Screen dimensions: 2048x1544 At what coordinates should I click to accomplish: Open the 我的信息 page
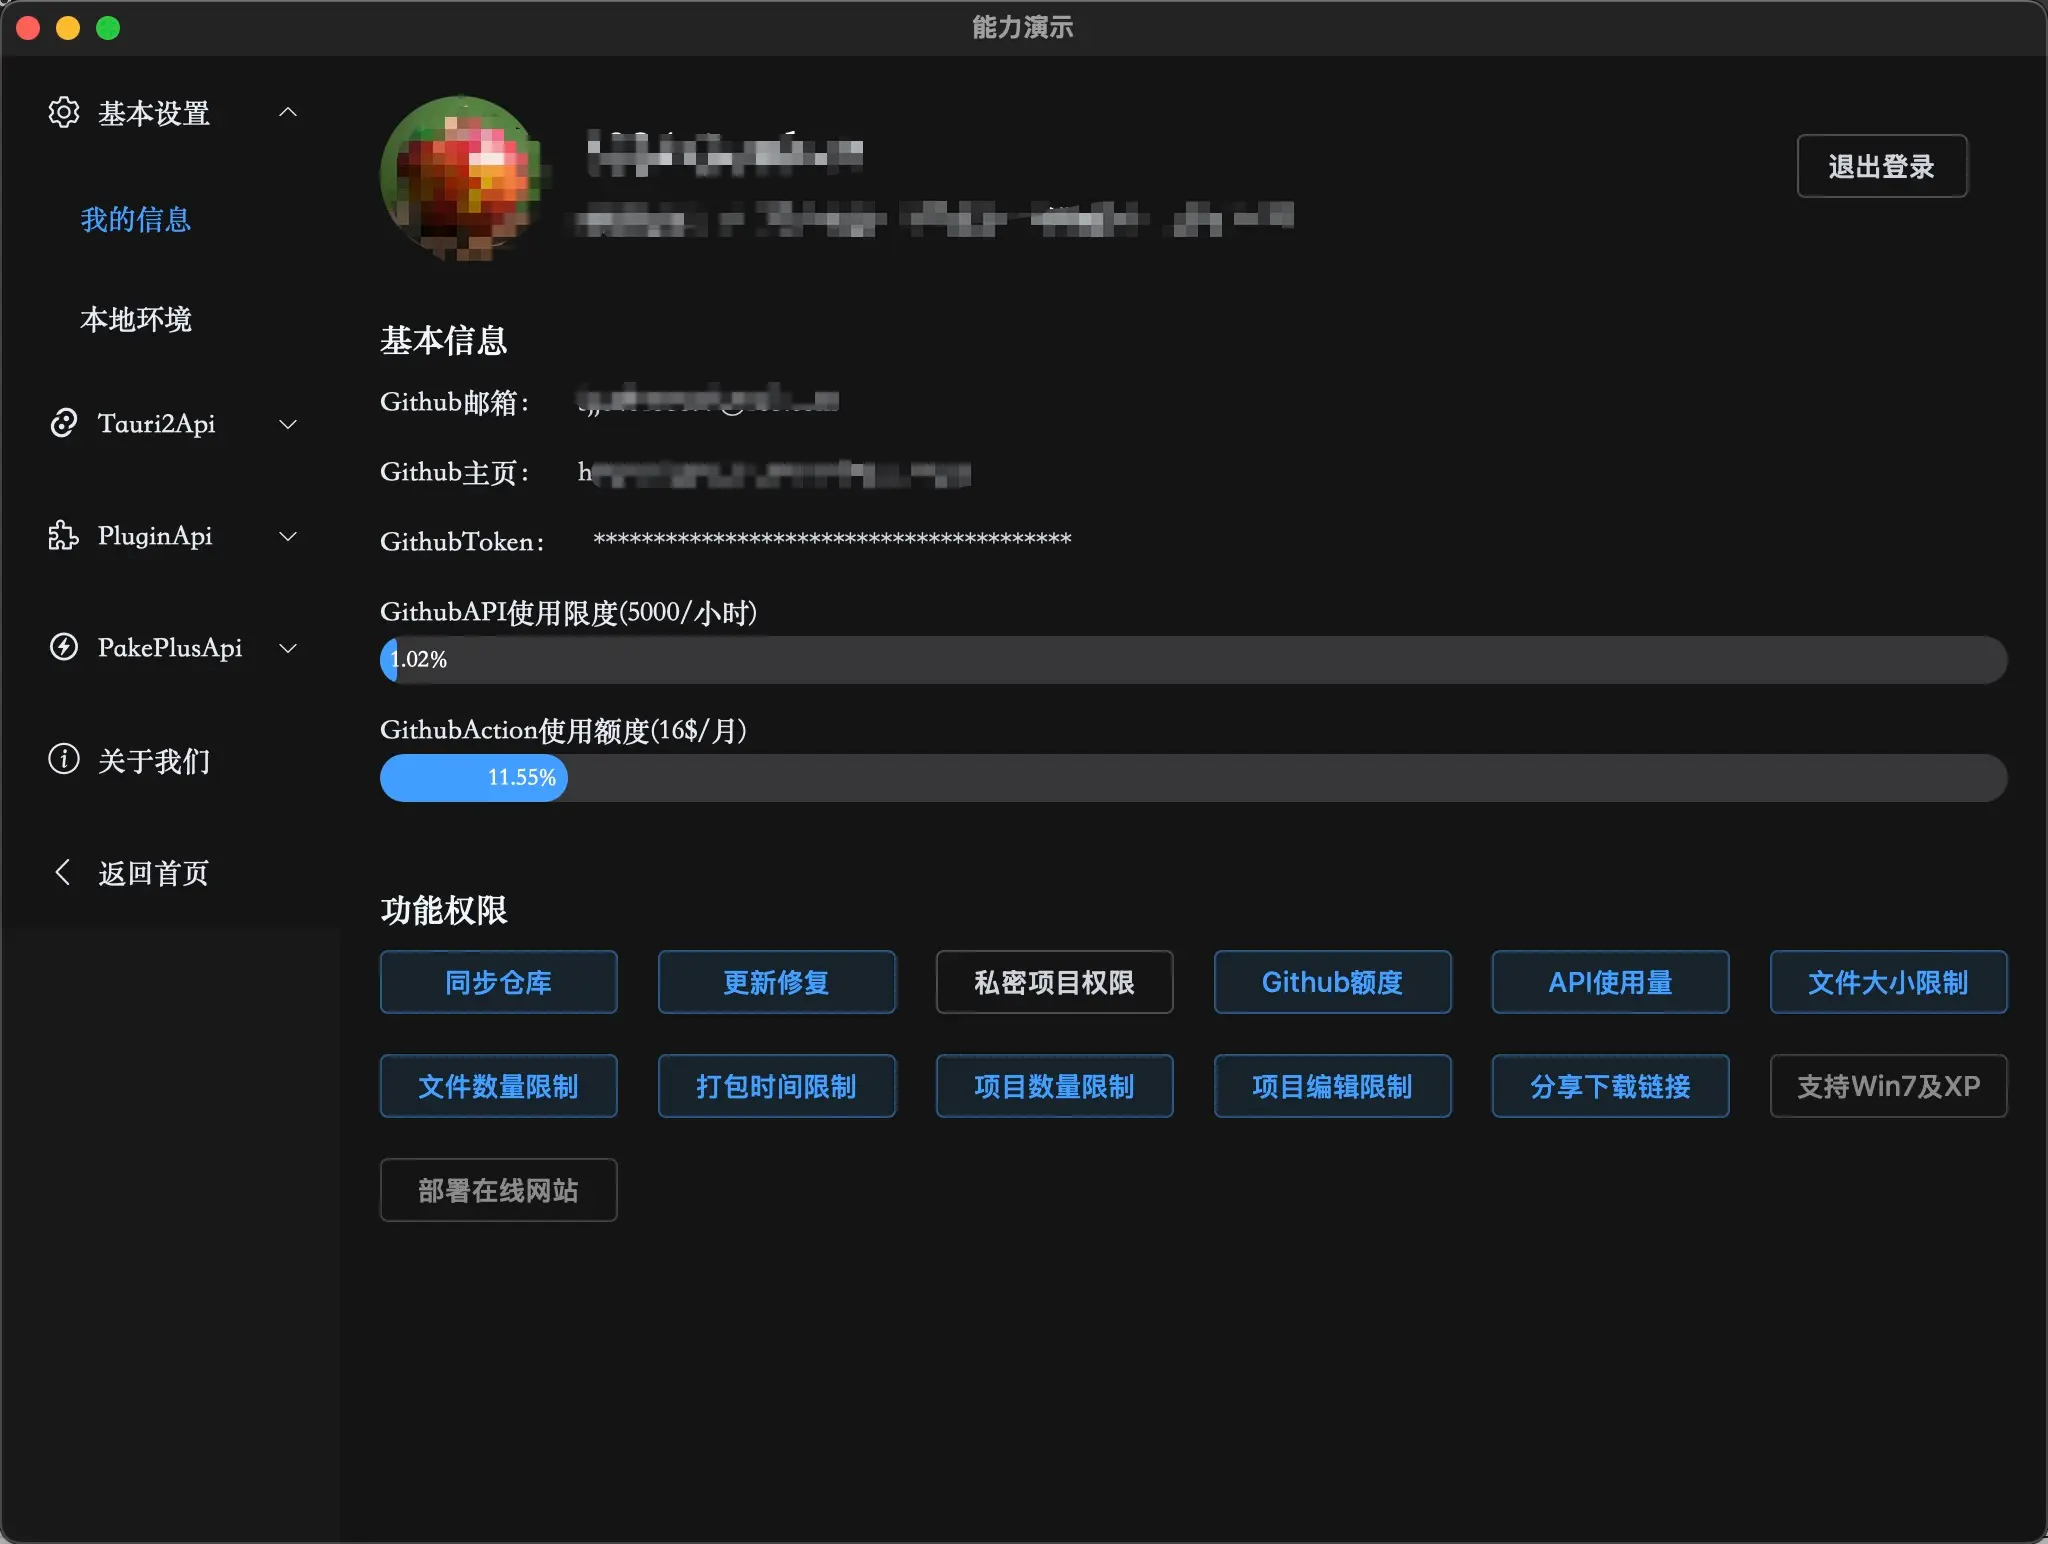pyautogui.click(x=135, y=220)
